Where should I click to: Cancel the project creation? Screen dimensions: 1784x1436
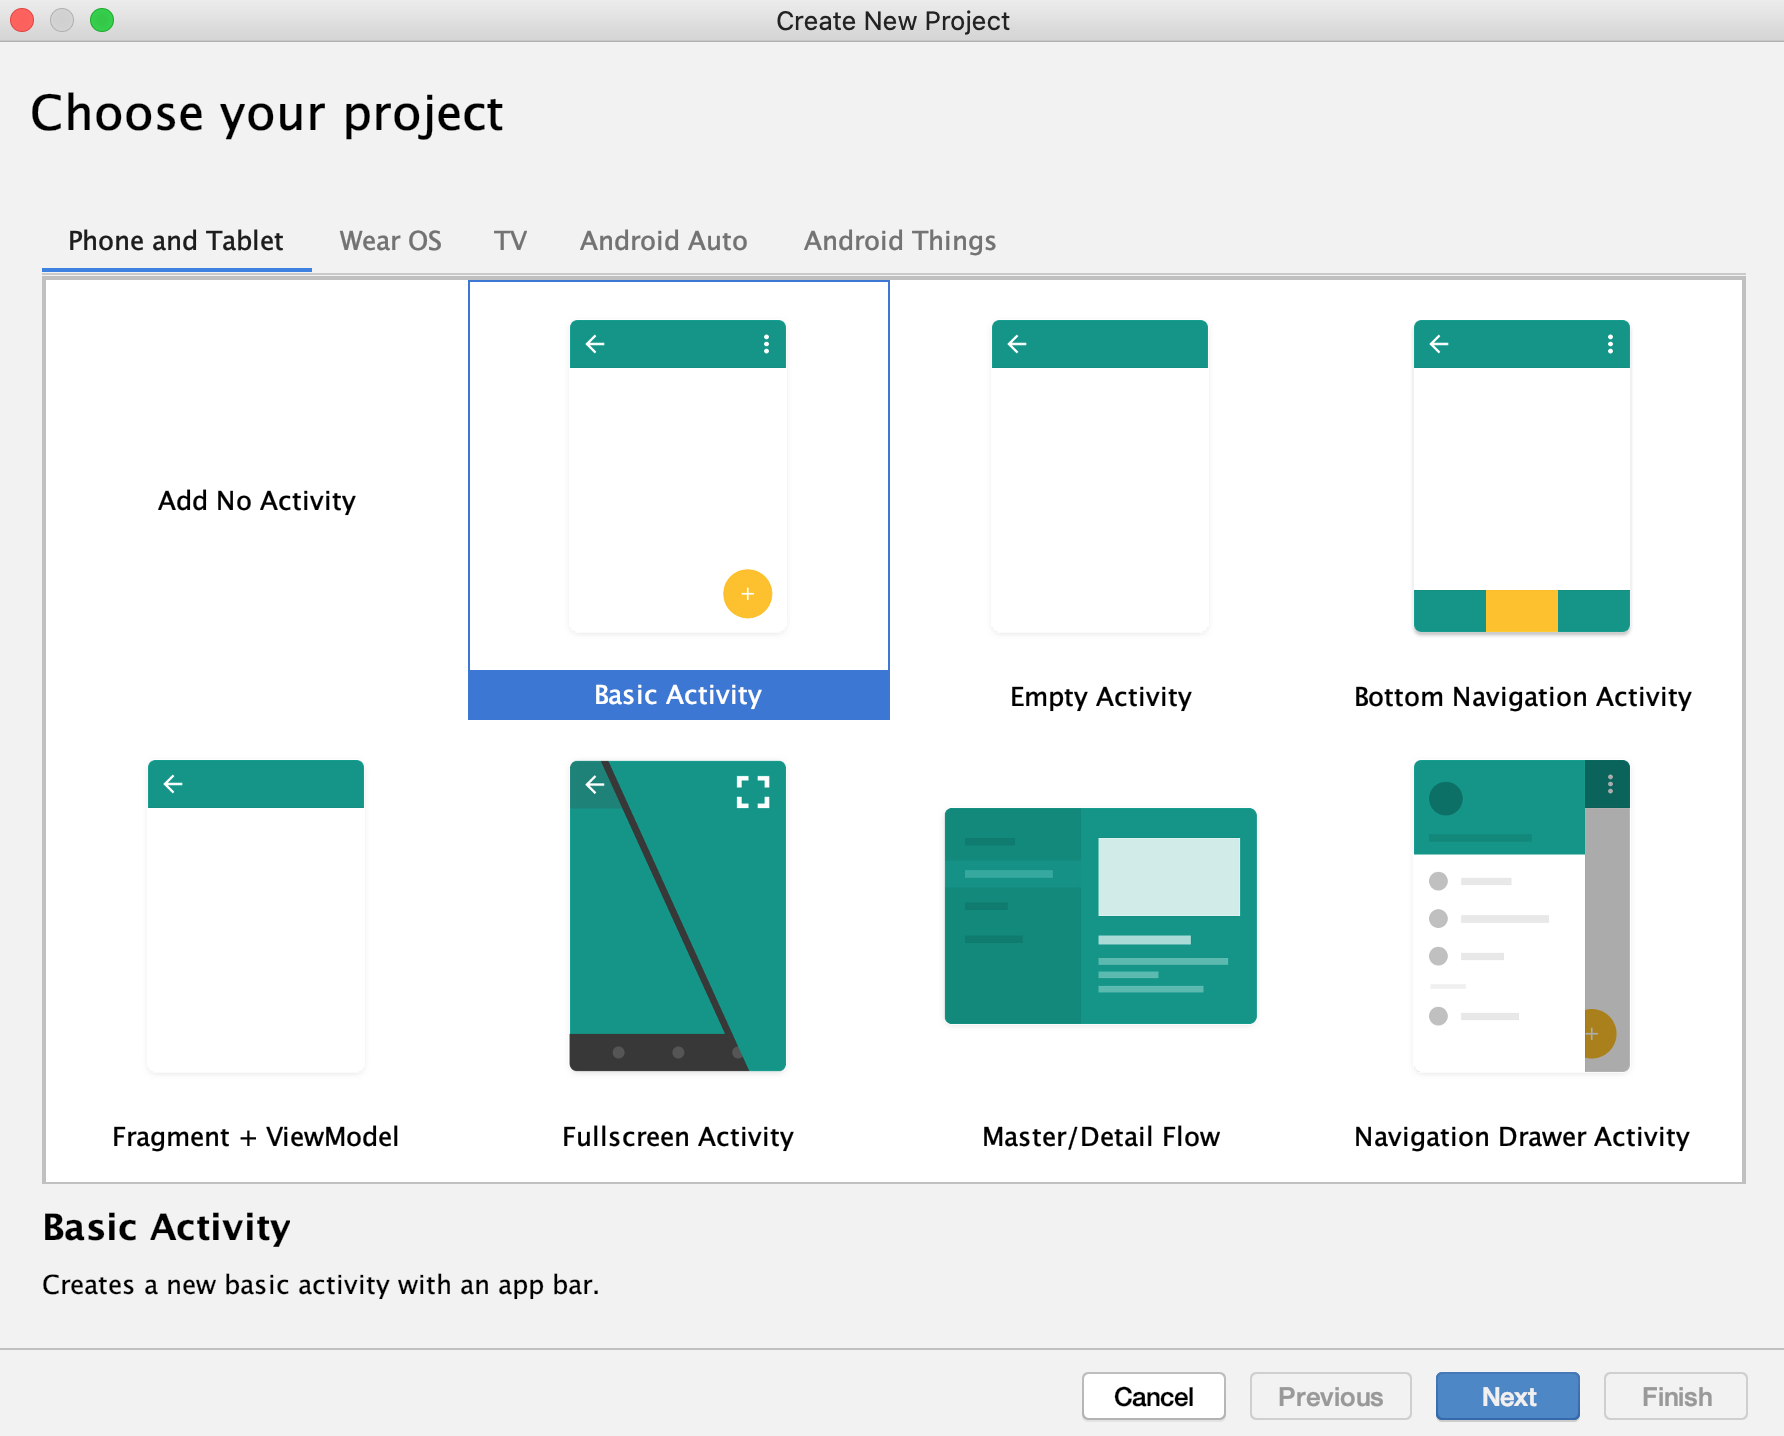(1153, 1396)
